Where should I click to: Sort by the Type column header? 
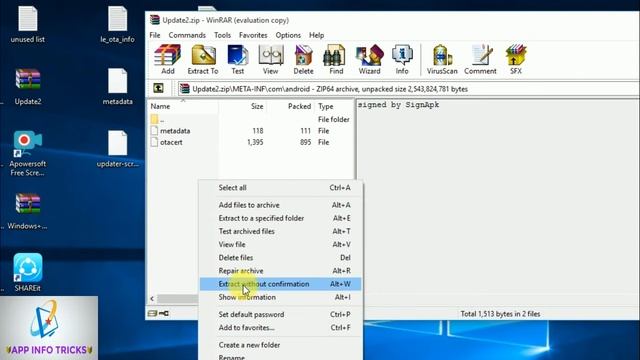334,106
